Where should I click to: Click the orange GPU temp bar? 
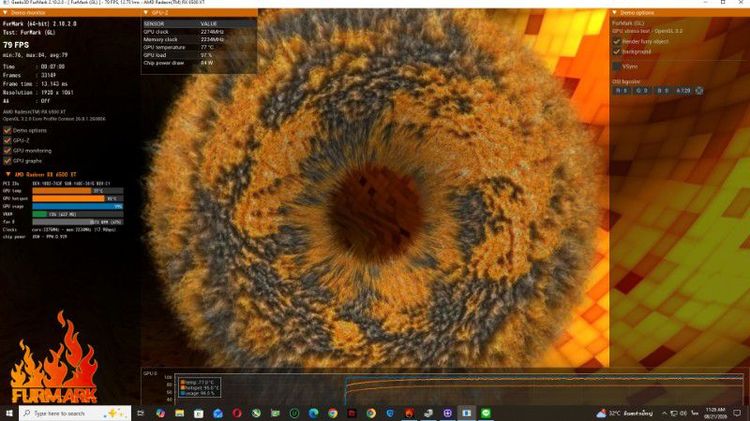[62, 191]
